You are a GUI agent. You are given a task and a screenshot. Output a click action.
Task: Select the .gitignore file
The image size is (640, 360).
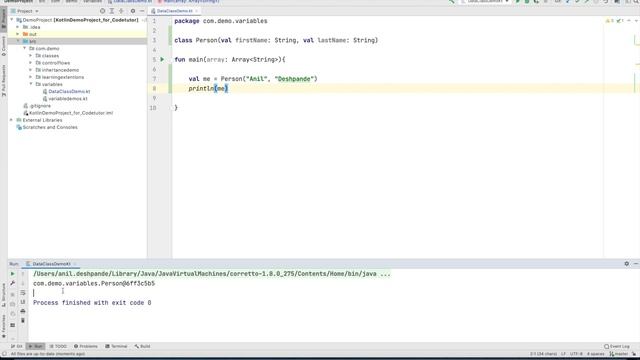point(40,106)
